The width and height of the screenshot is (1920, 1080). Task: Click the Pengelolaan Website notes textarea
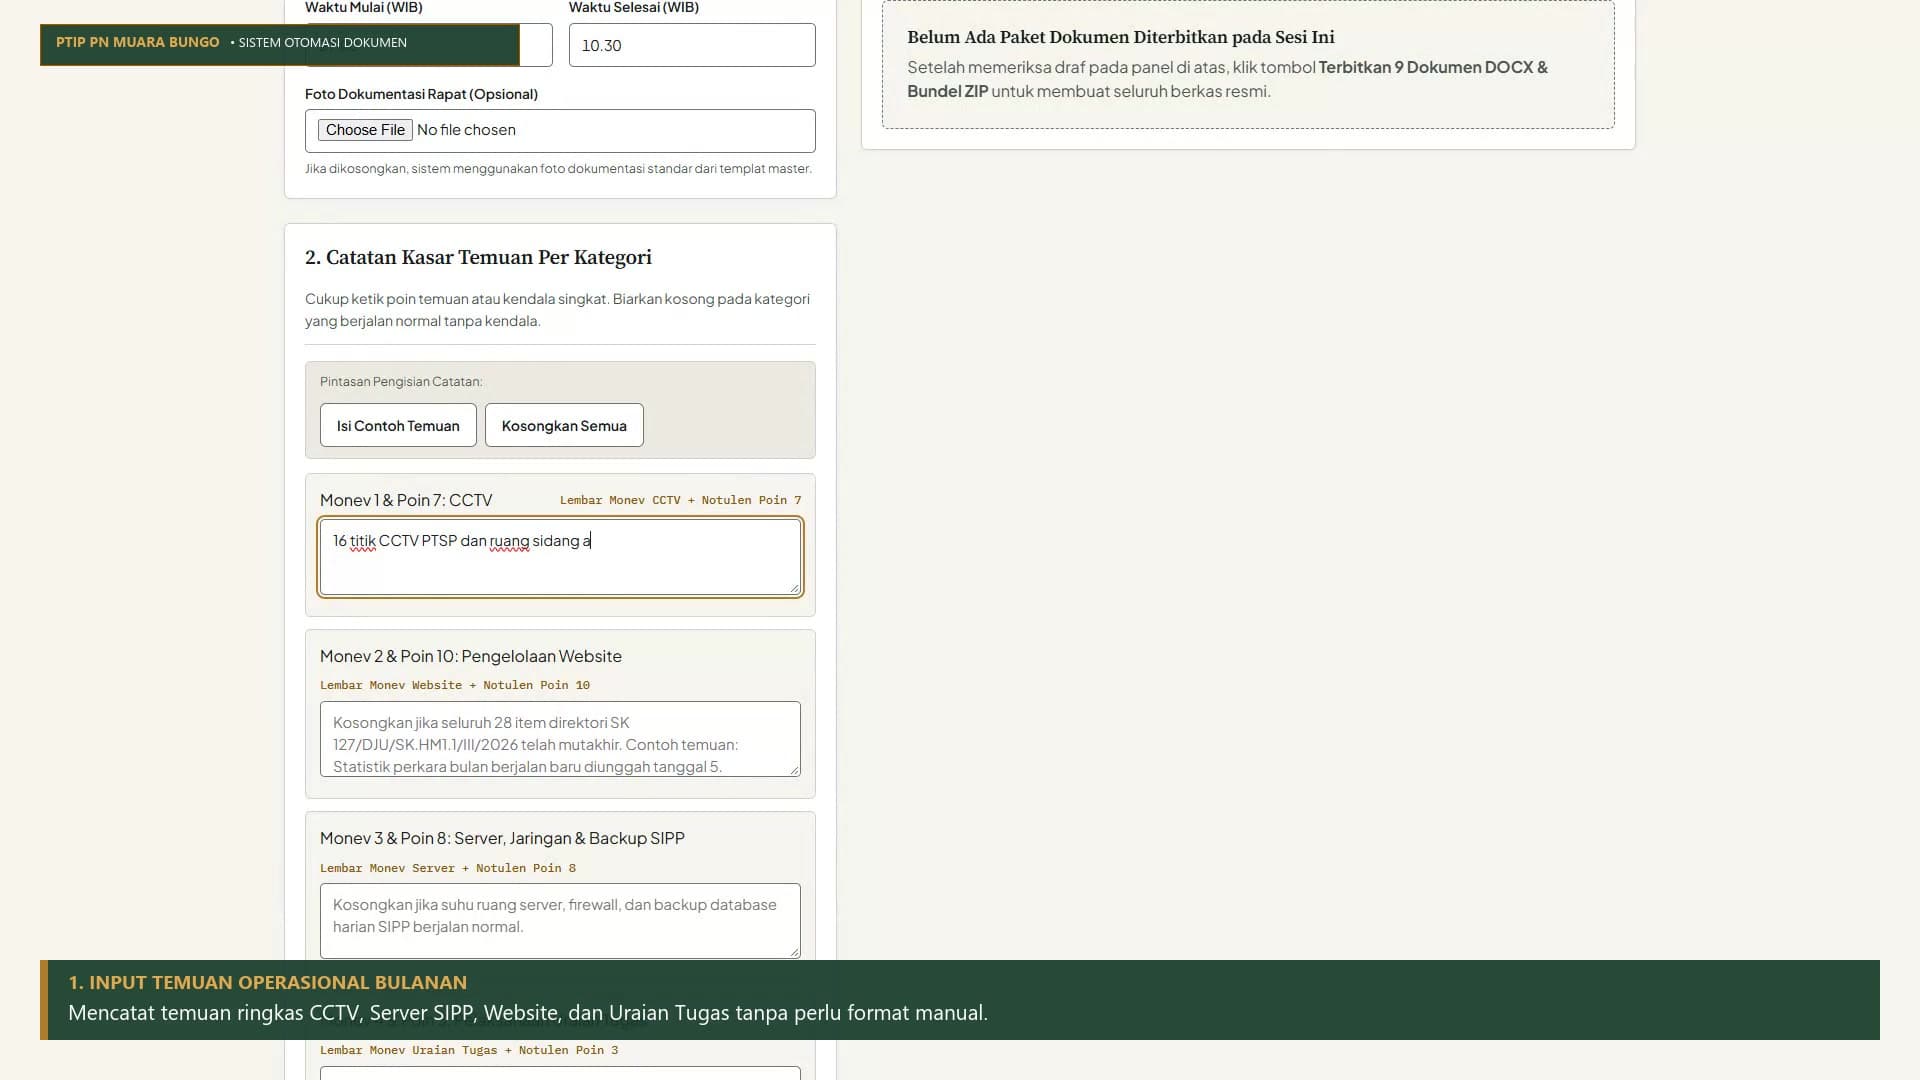560,739
